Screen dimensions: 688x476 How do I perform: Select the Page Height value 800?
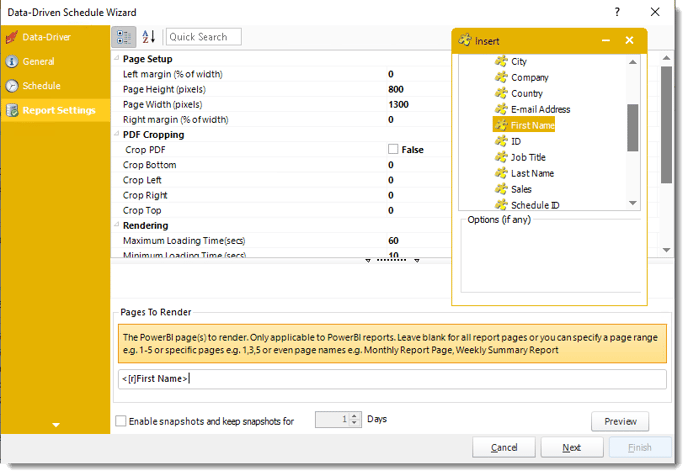click(396, 89)
